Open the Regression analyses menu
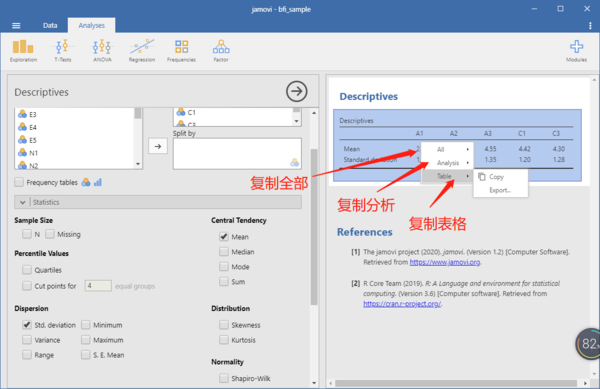 point(142,51)
